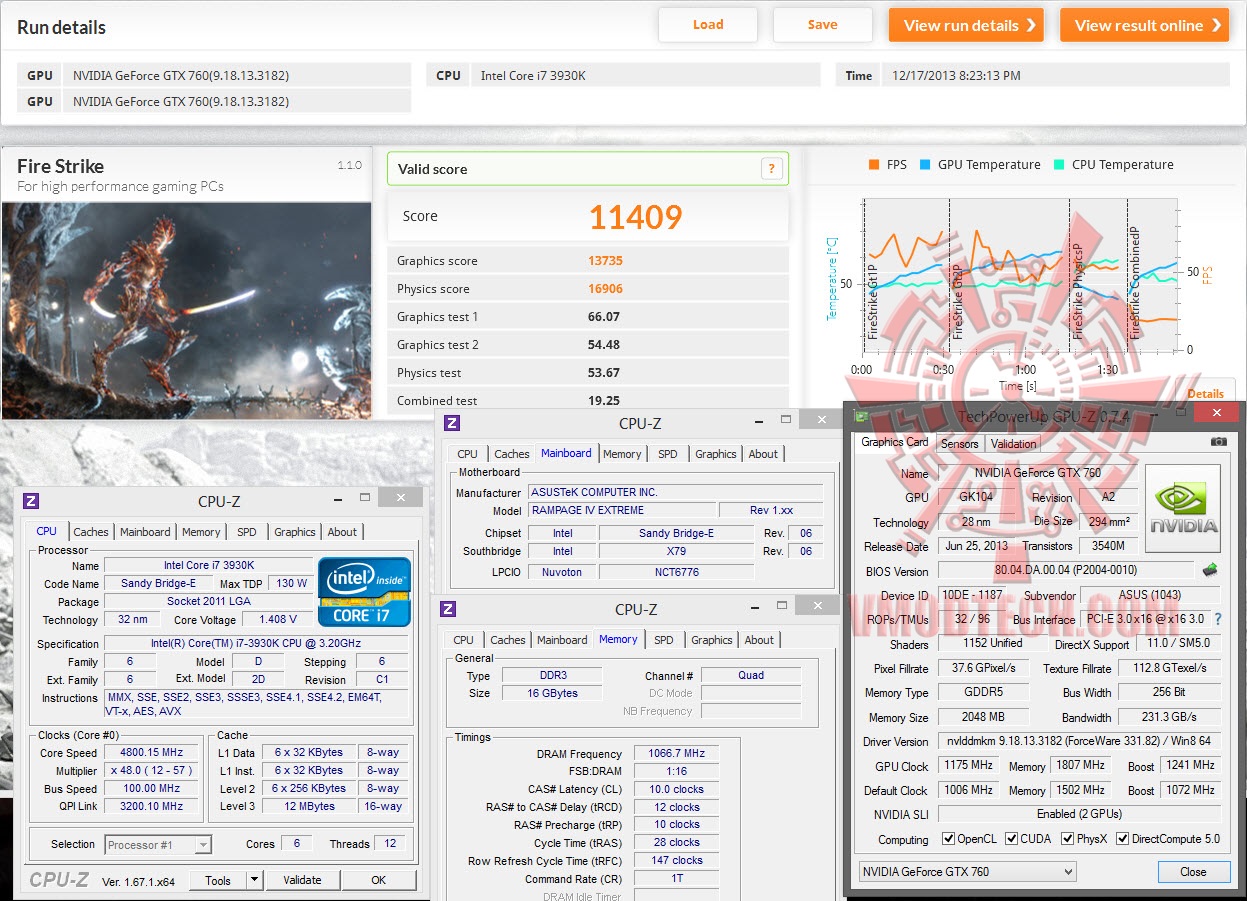Open the GPU selector dropdown in GPU-Z
Screen dimensions: 1247x901
(x=968, y=872)
